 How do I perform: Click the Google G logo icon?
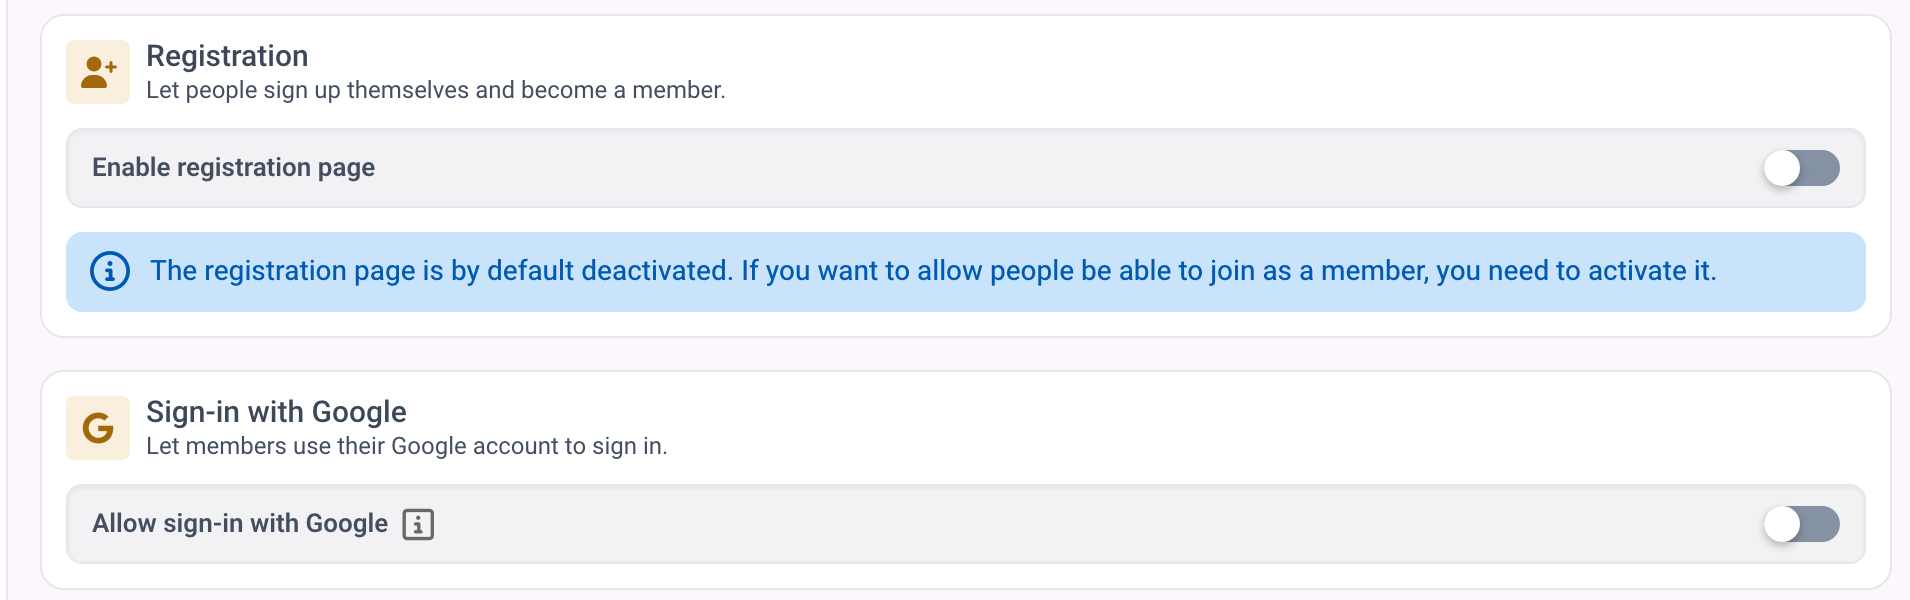click(x=98, y=428)
